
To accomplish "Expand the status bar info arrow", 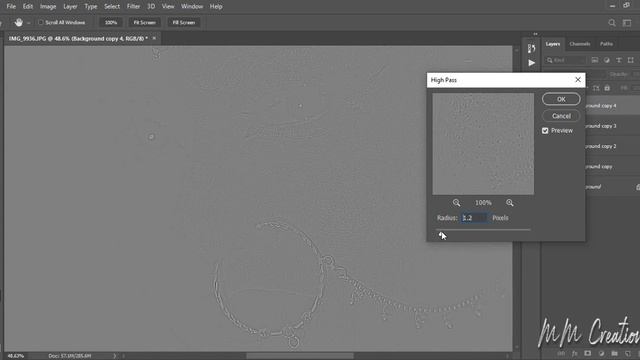I will (x=114, y=356).
